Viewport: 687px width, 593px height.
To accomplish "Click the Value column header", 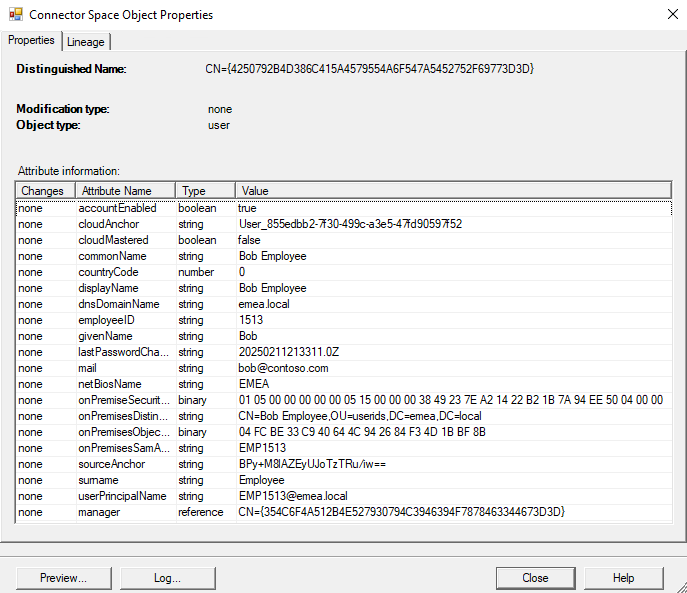I will point(453,191).
